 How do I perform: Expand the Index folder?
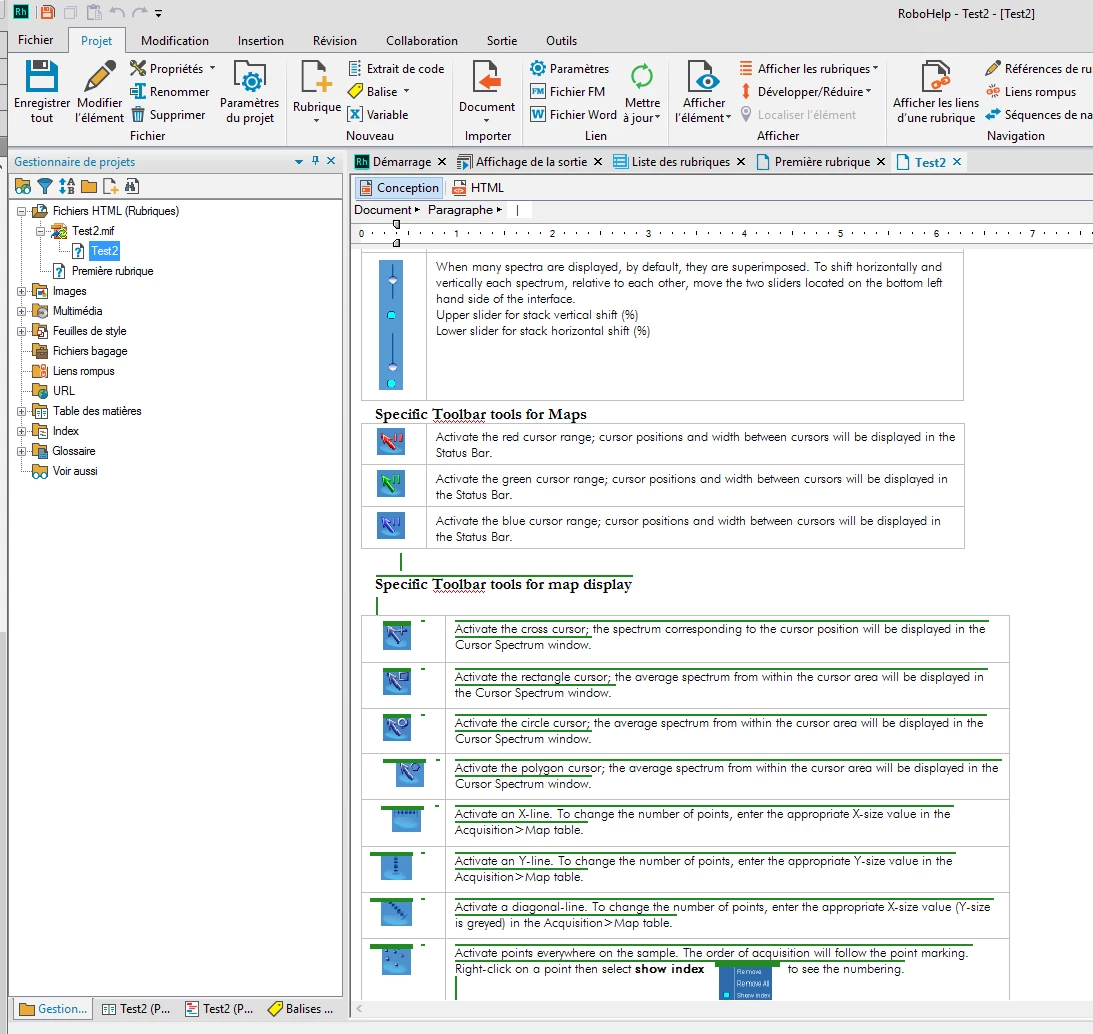[22, 432]
